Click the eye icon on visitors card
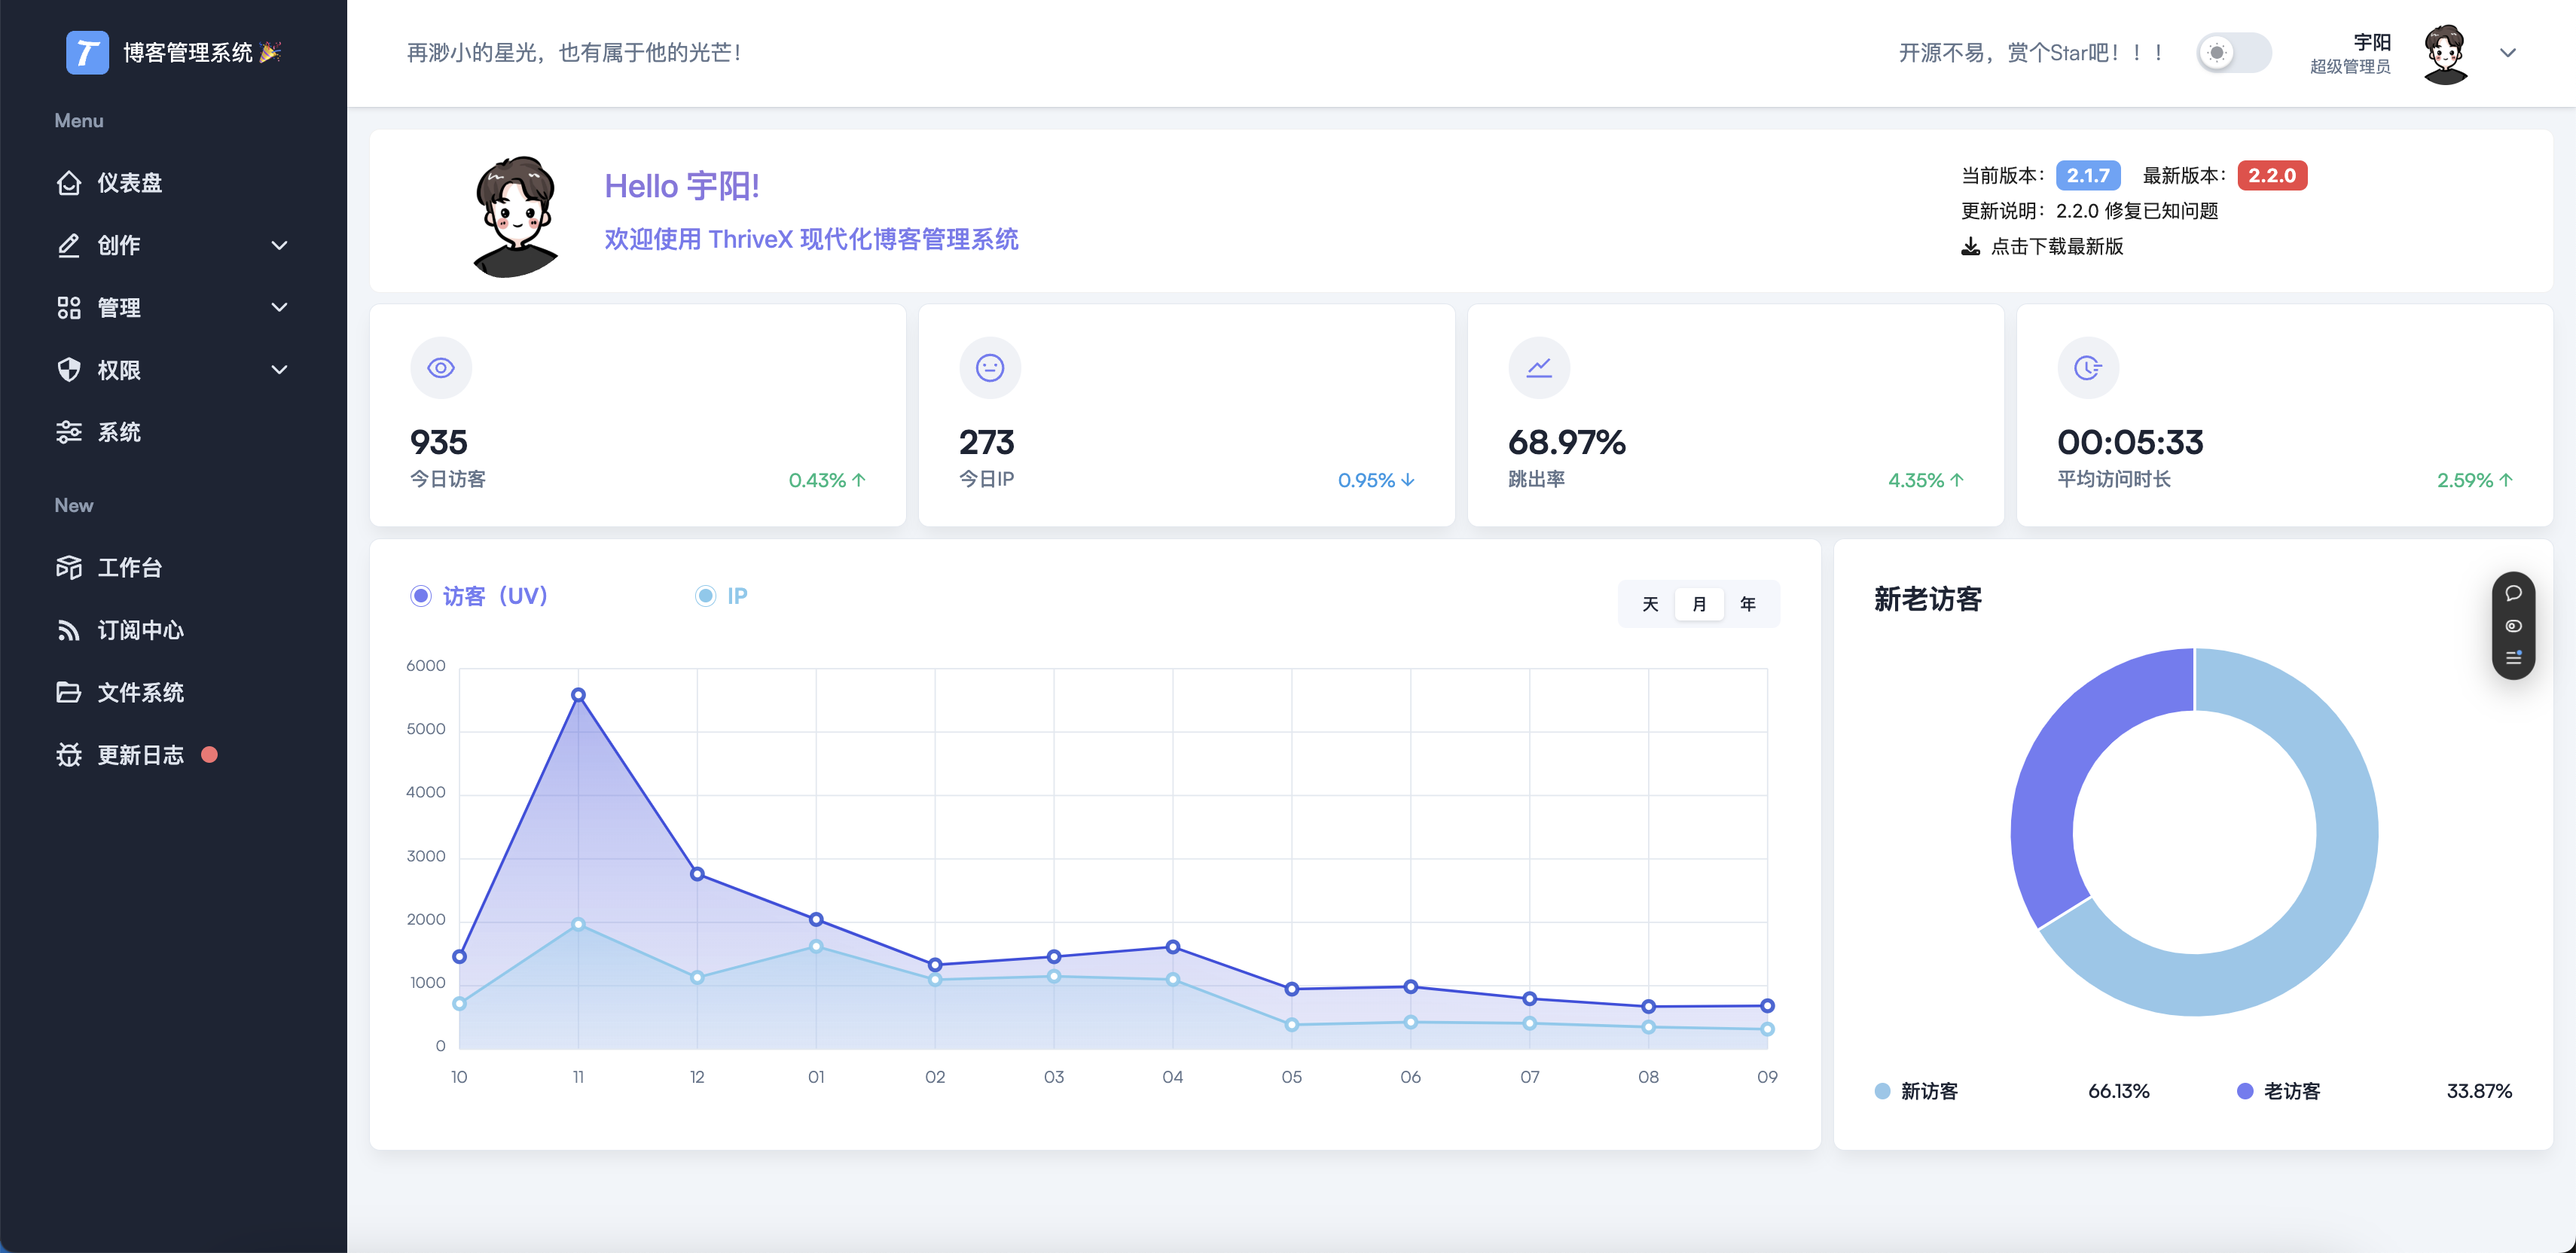2576x1253 pixels. [441, 368]
